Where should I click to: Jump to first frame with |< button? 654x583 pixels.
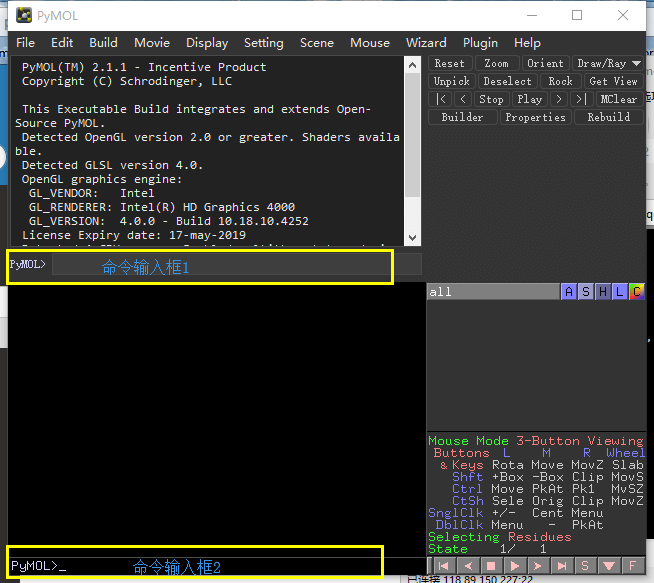[440, 99]
